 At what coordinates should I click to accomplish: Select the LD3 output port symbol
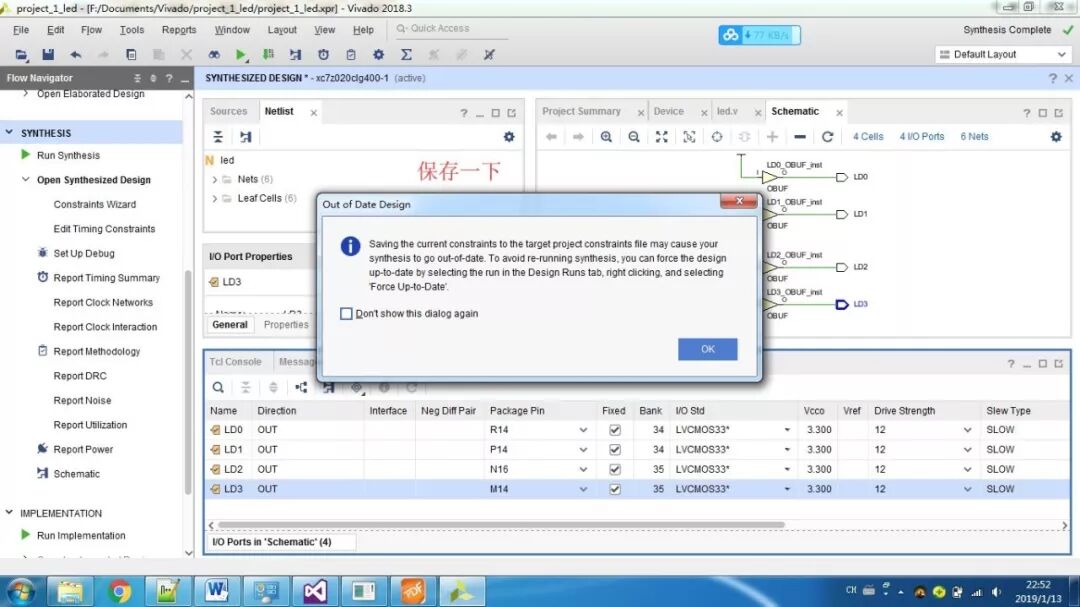coord(842,304)
